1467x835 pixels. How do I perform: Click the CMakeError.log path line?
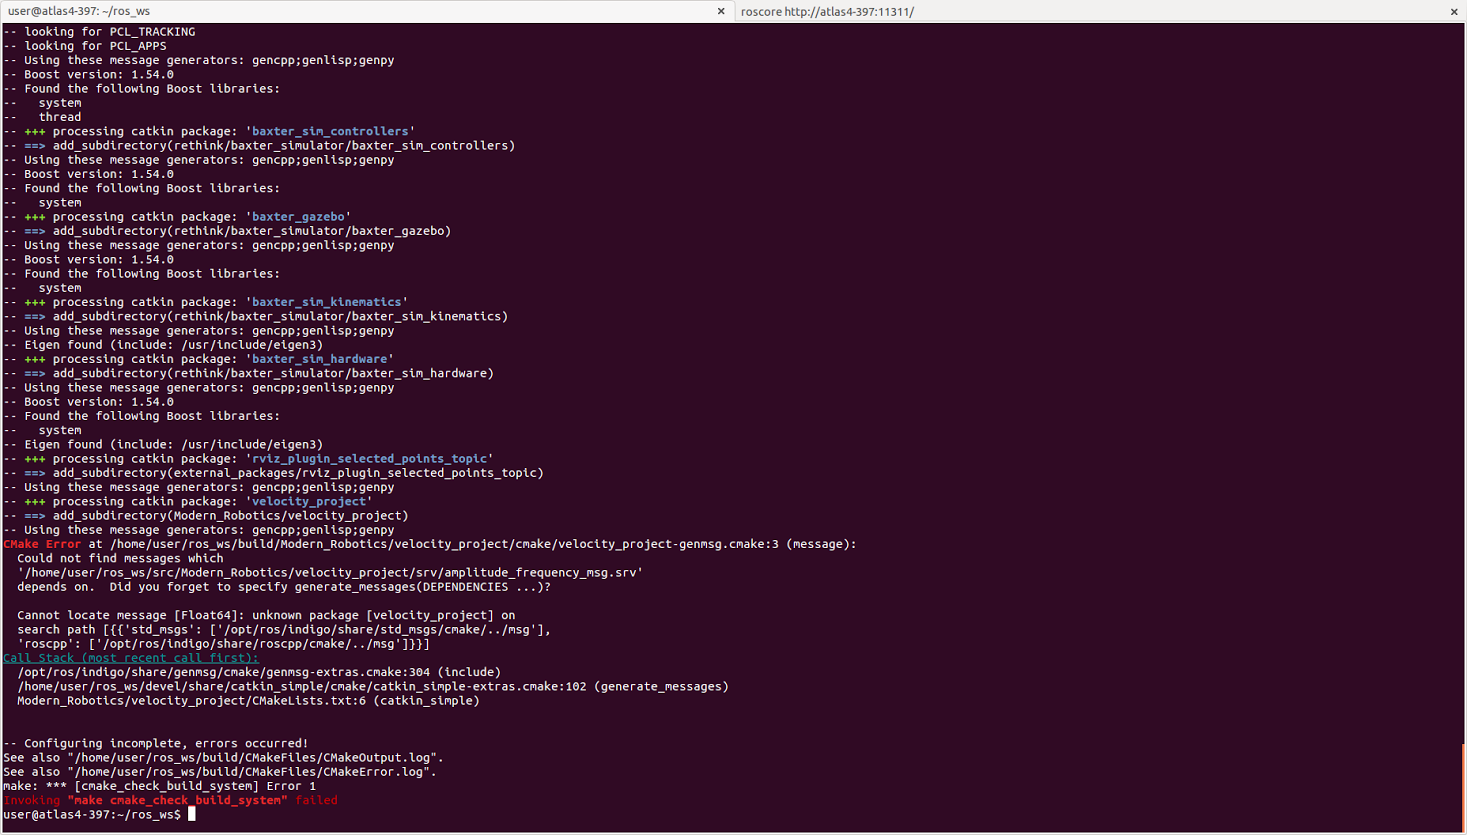220,772
